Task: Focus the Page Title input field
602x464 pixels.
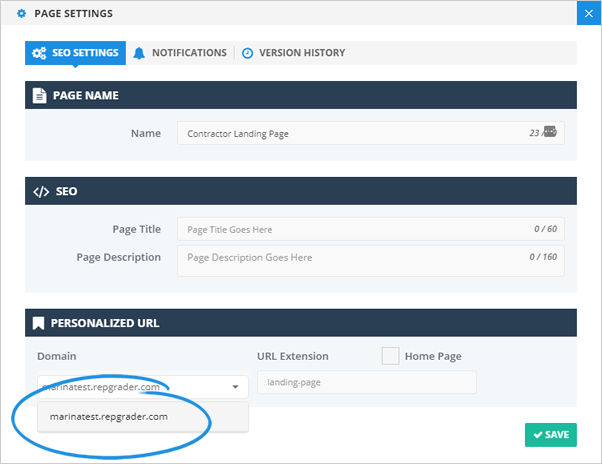Action: [350, 230]
